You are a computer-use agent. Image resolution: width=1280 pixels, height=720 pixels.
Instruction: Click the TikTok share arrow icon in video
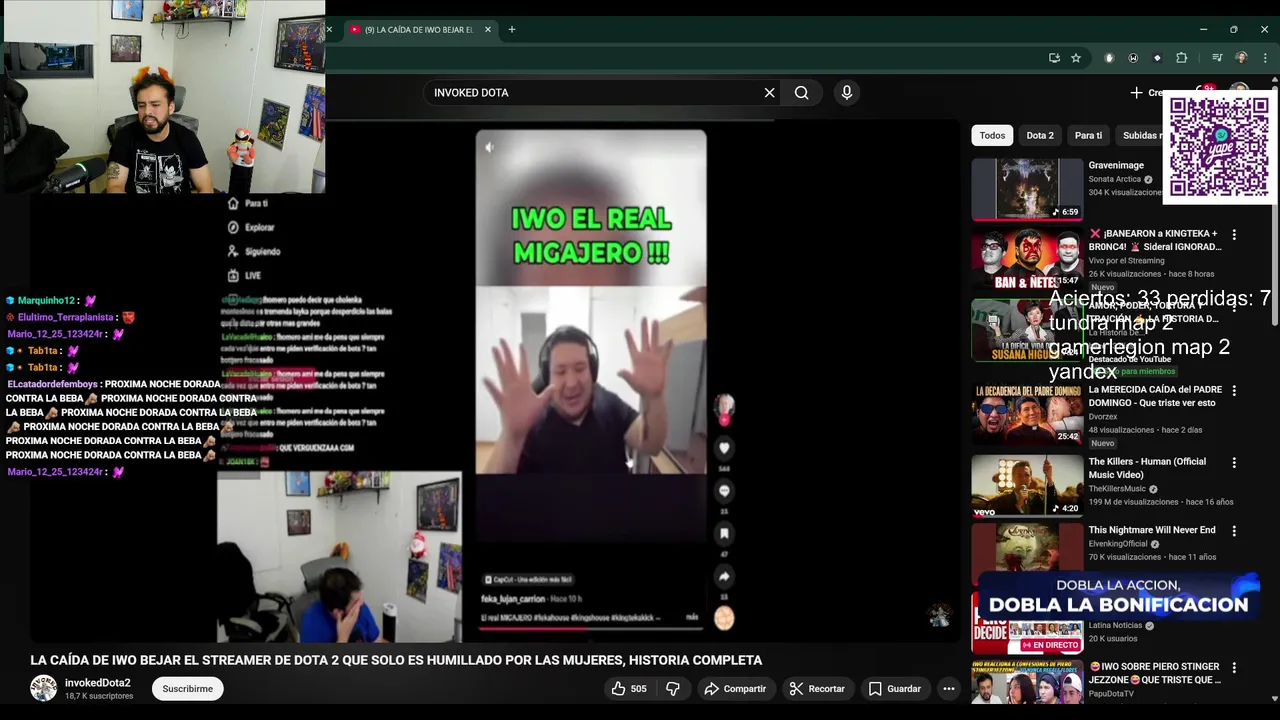[x=724, y=576]
